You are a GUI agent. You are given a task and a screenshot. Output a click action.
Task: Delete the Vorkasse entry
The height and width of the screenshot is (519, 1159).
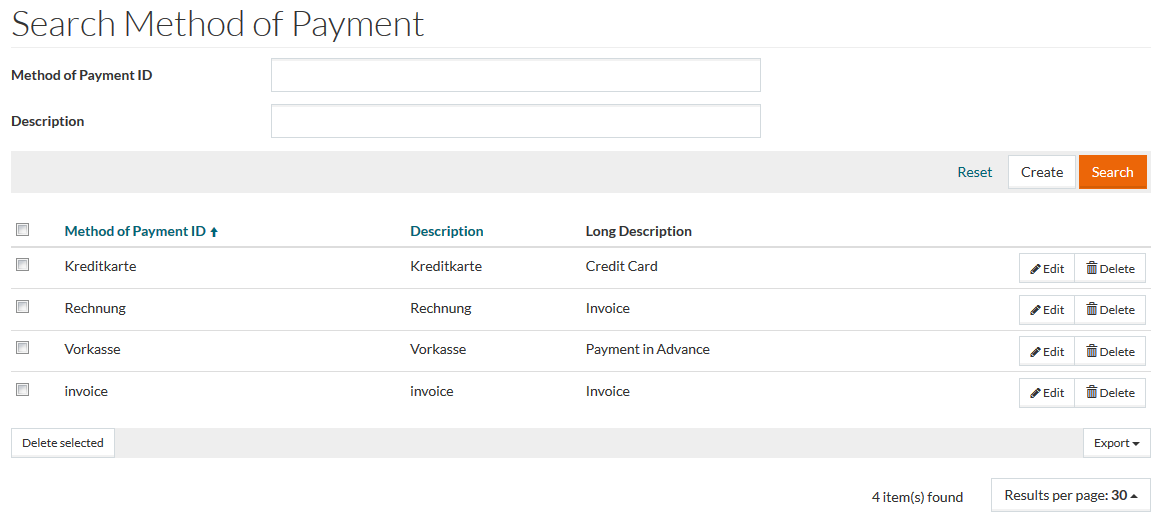pyautogui.click(x=1110, y=352)
